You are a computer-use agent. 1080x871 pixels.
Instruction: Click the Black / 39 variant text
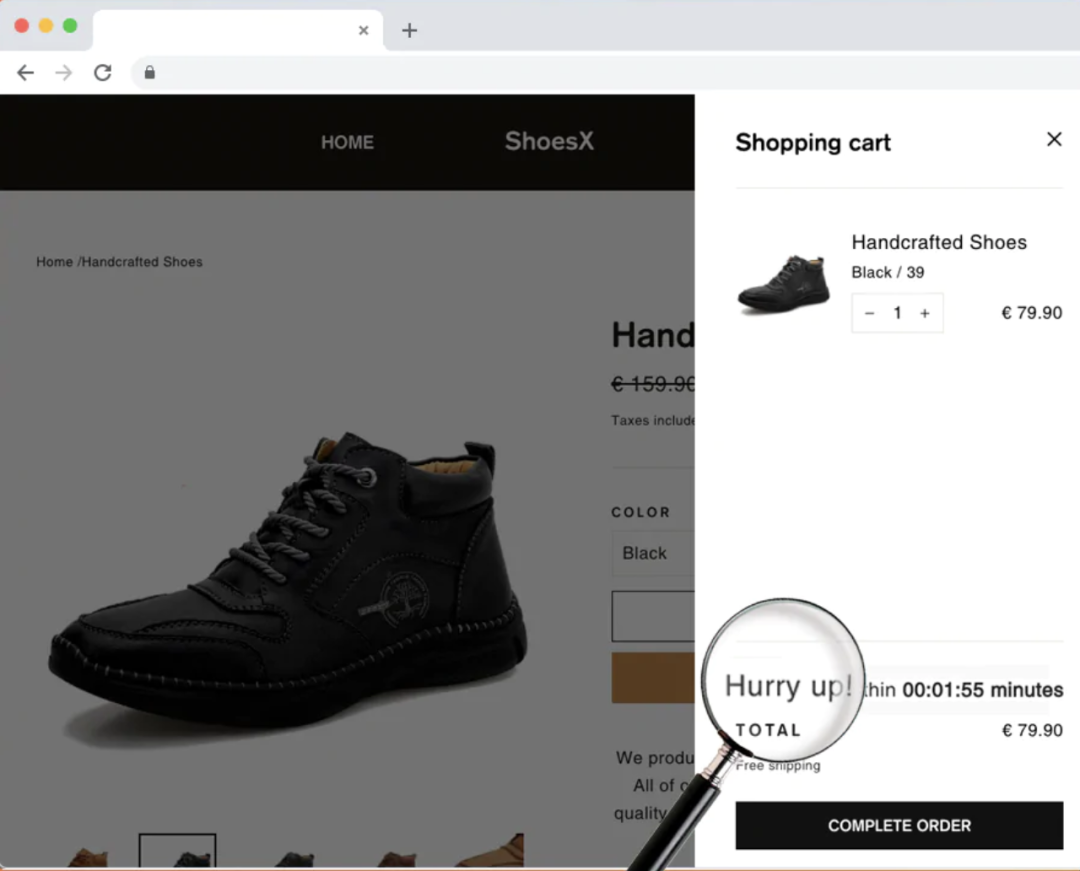pyautogui.click(x=888, y=273)
